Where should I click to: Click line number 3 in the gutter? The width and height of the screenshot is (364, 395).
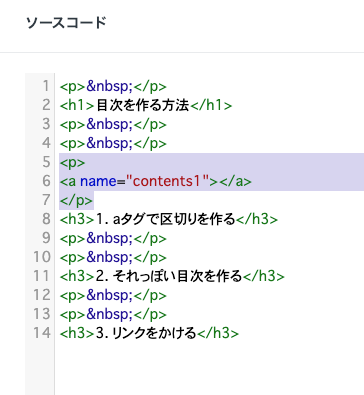tap(46, 124)
